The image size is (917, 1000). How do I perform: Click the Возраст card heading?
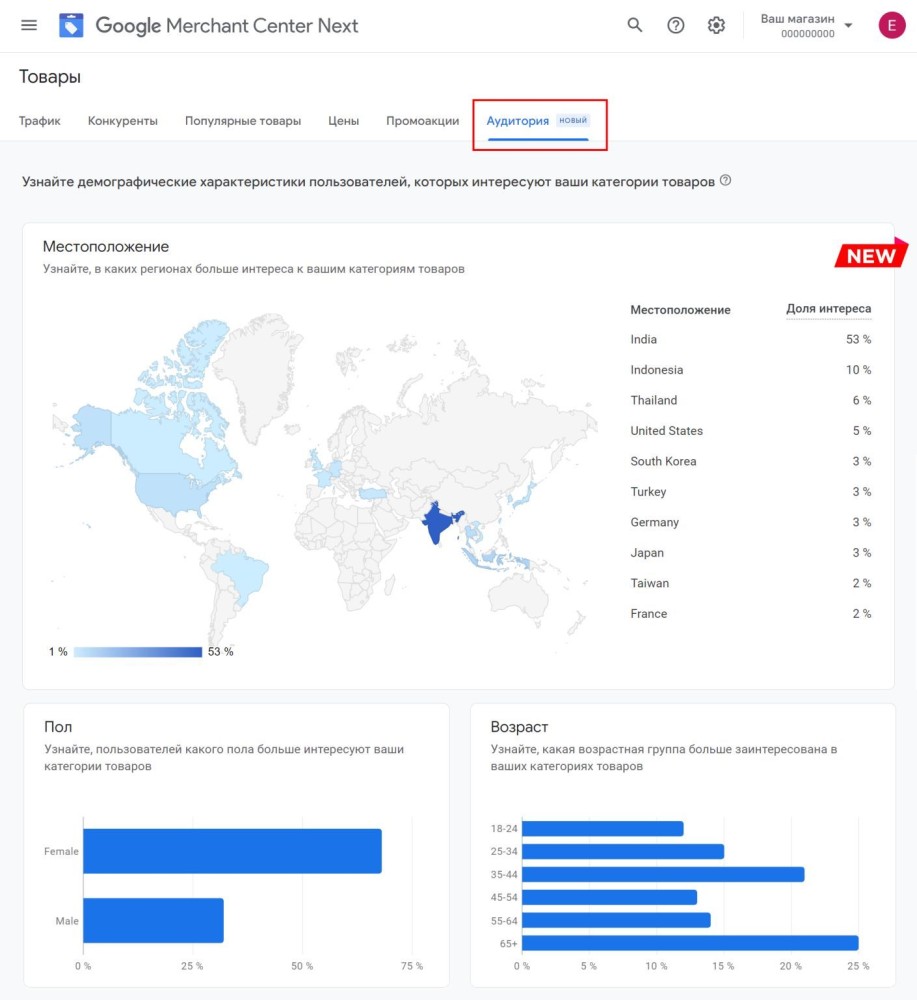(519, 727)
